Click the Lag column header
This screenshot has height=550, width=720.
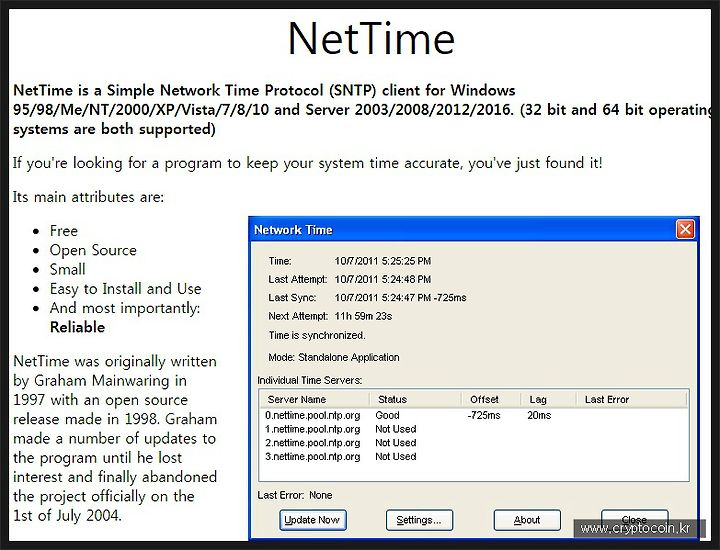pos(548,399)
